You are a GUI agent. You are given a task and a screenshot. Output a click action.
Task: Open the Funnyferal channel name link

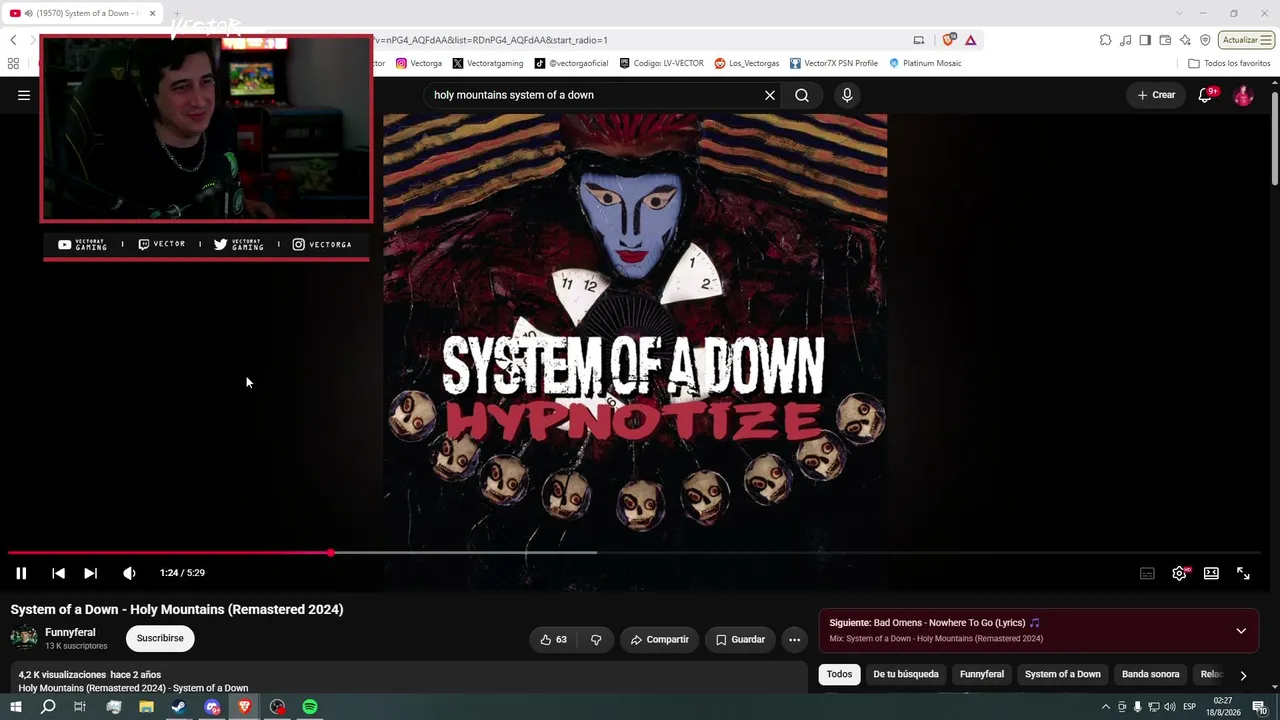[x=70, y=632]
